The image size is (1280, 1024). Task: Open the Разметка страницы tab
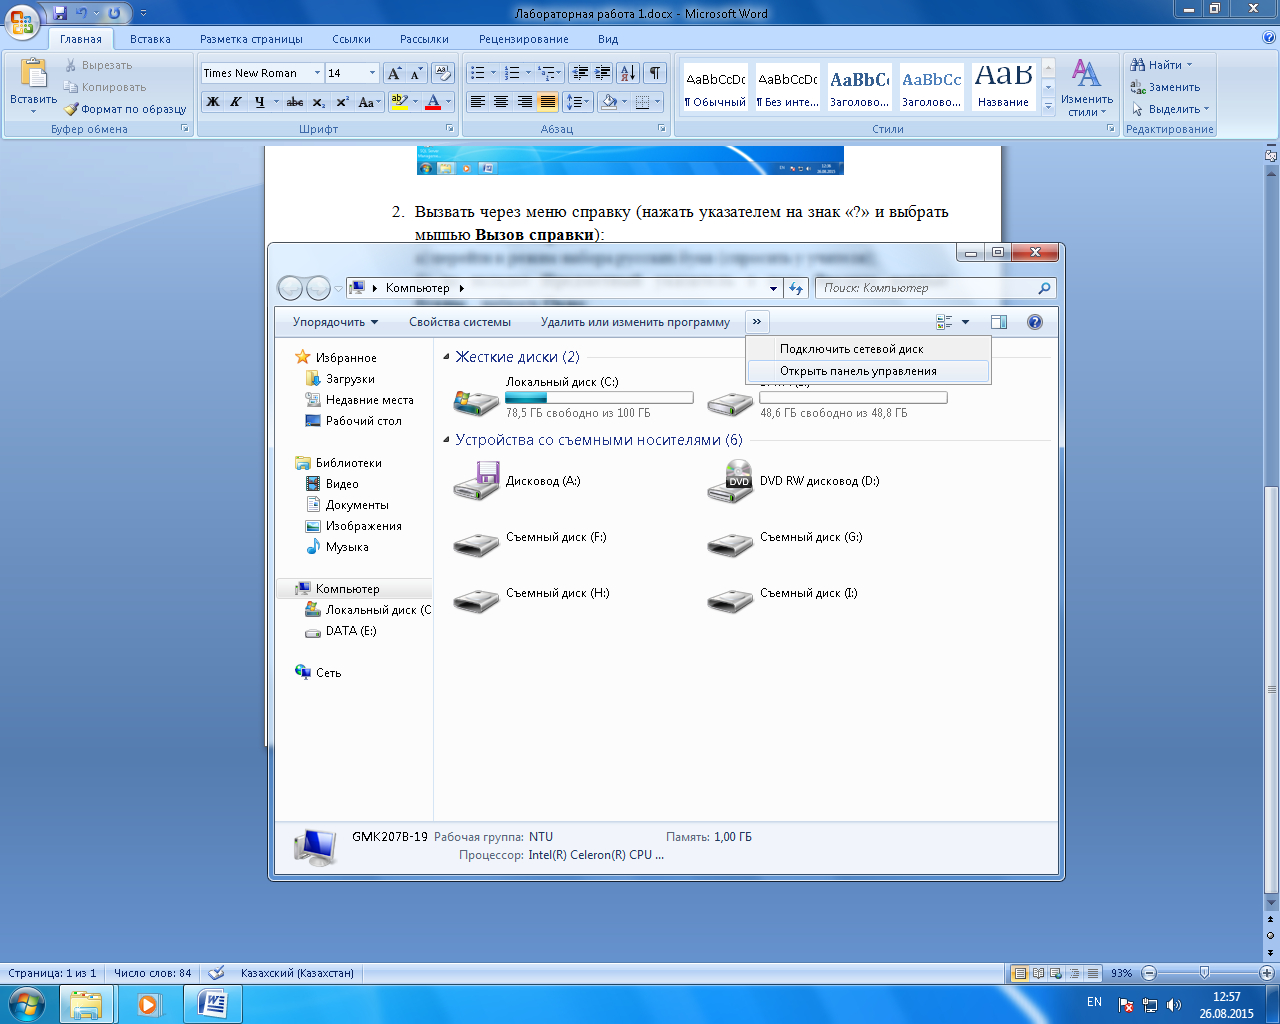tap(251, 39)
